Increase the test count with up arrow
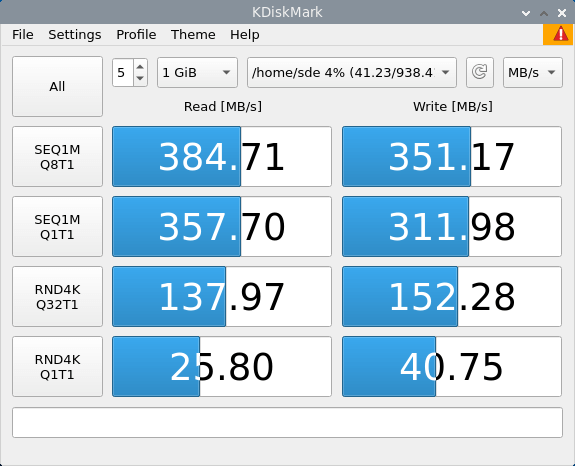575x466 pixels. click(140, 66)
